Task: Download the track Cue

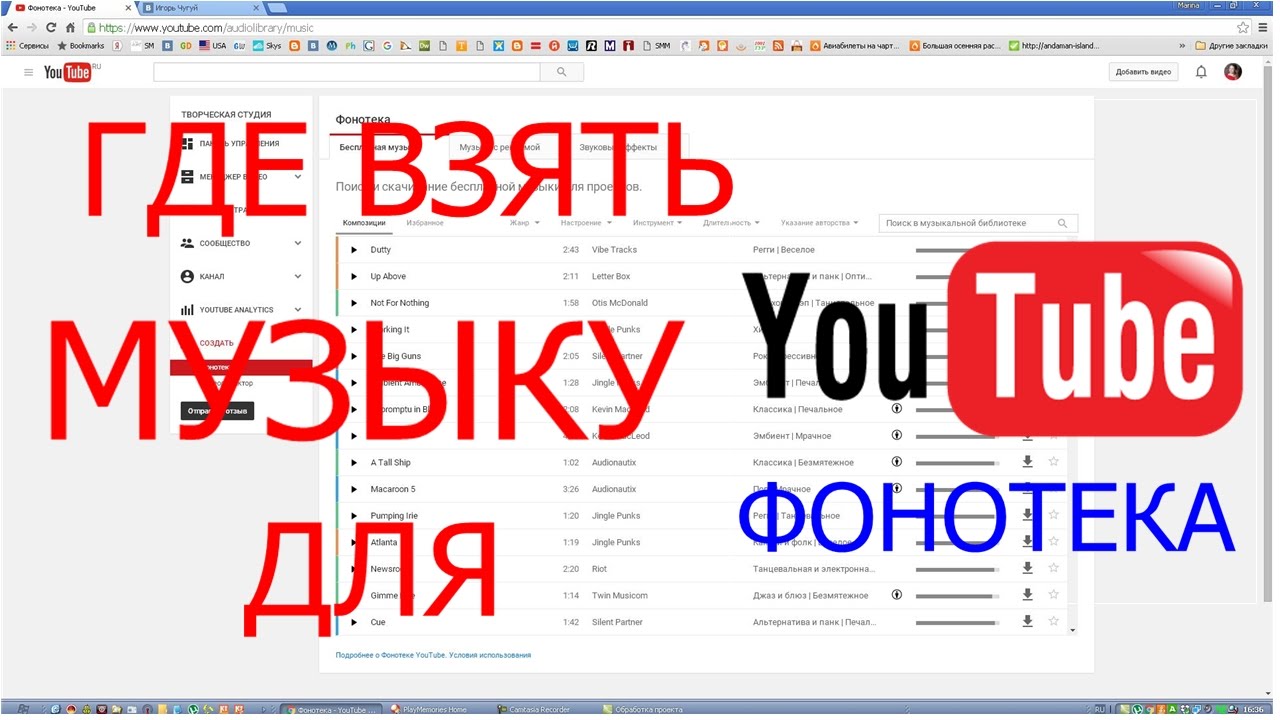Action: (x=1027, y=621)
